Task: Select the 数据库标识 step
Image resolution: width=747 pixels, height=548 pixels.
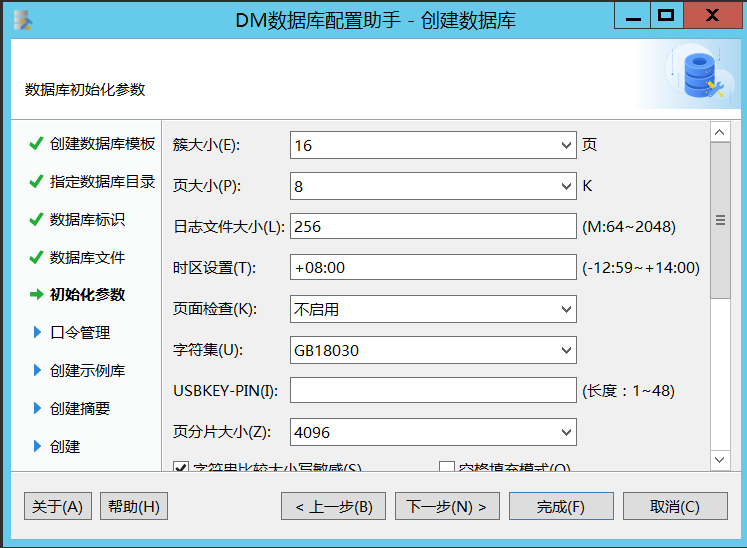Action: [87, 219]
